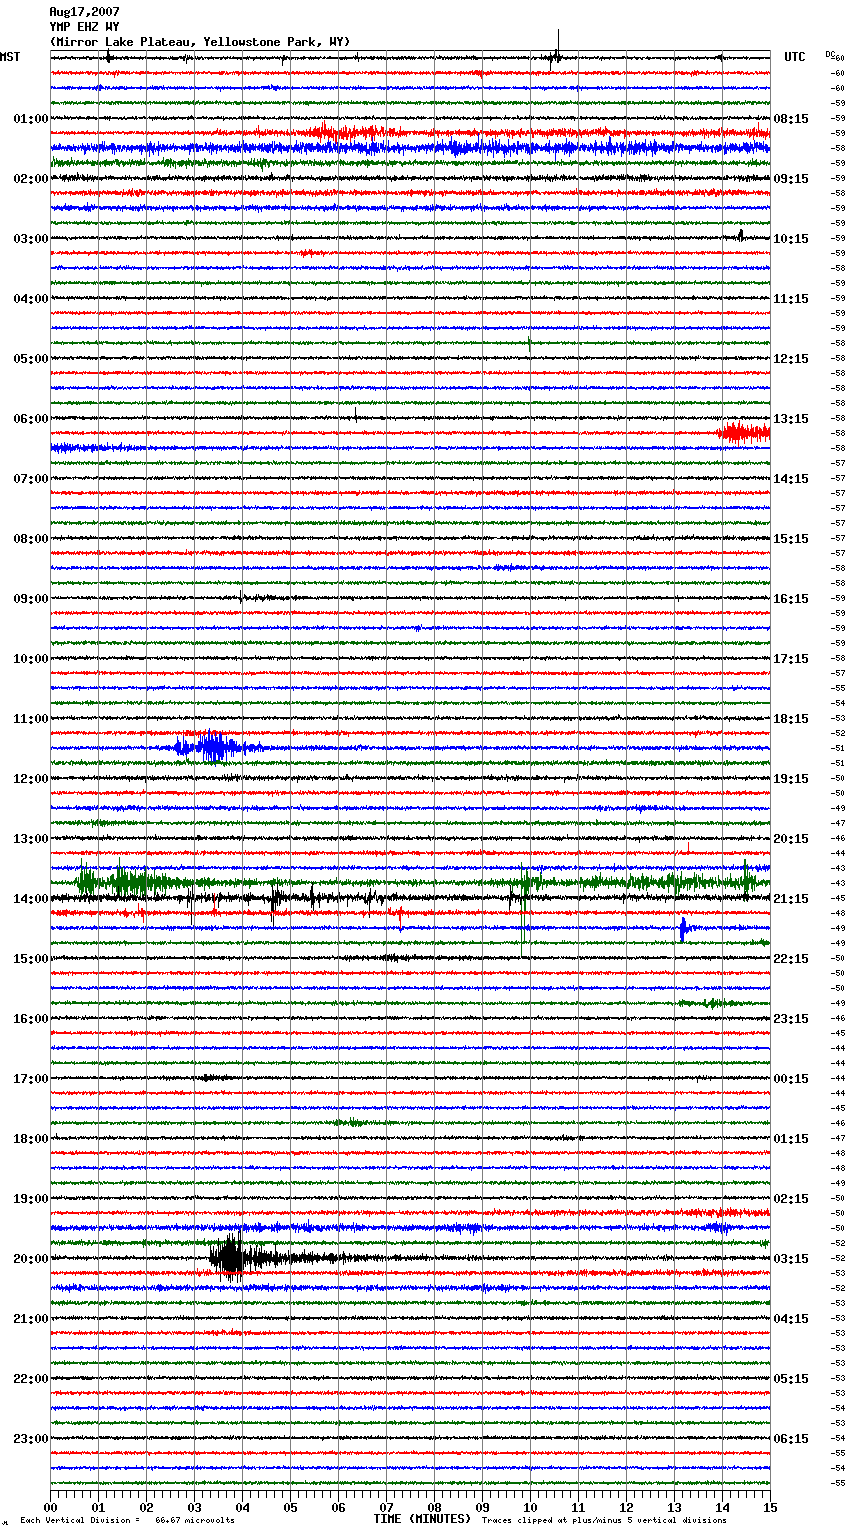The height and width of the screenshot is (1534, 850).
Task: Select the 14:00 MST row label
Action: [30, 899]
